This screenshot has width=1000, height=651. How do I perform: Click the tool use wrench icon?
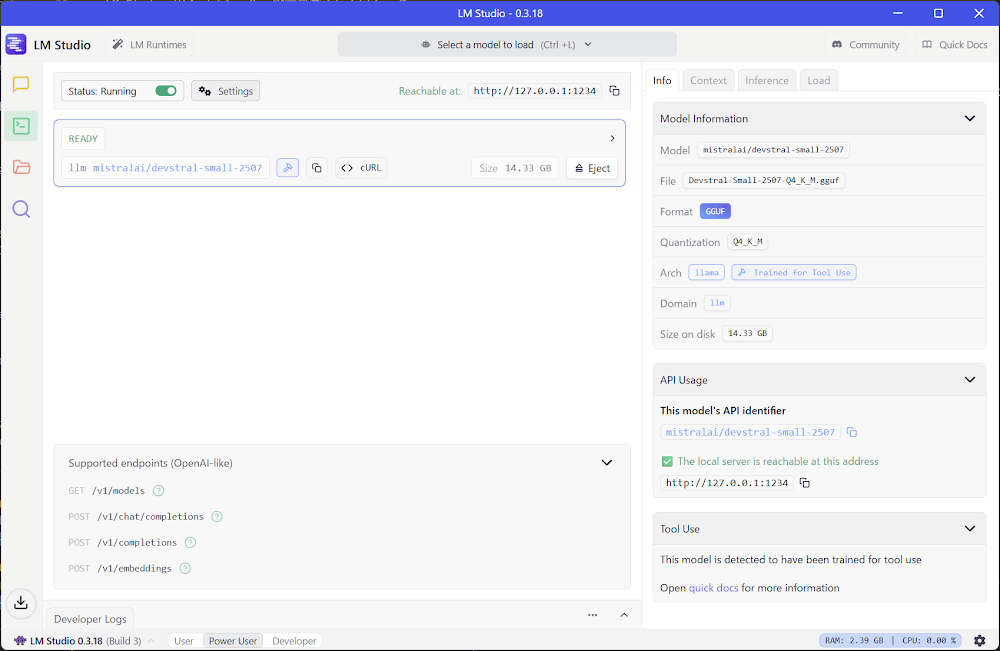tap(288, 168)
